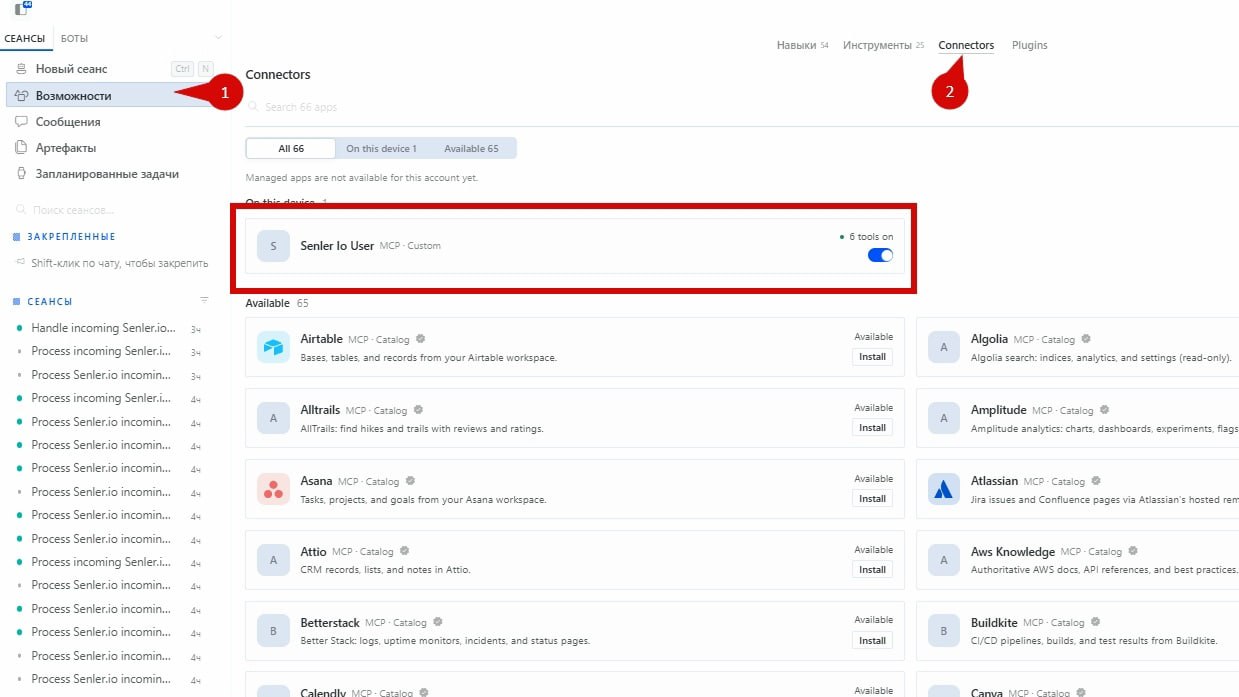Install the Betterstack connector
Viewport: 1239px width, 697px height.
coord(873,641)
